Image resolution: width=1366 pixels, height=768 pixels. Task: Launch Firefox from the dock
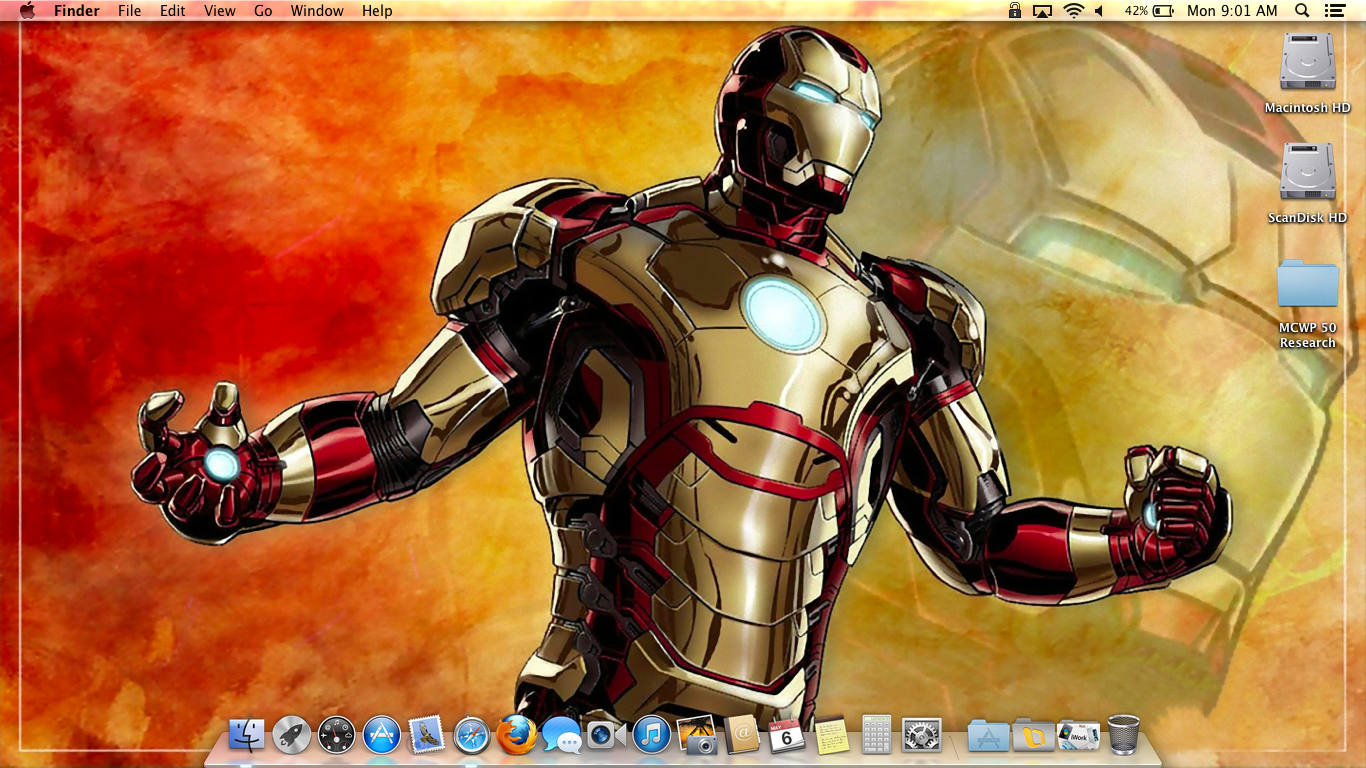tap(516, 735)
